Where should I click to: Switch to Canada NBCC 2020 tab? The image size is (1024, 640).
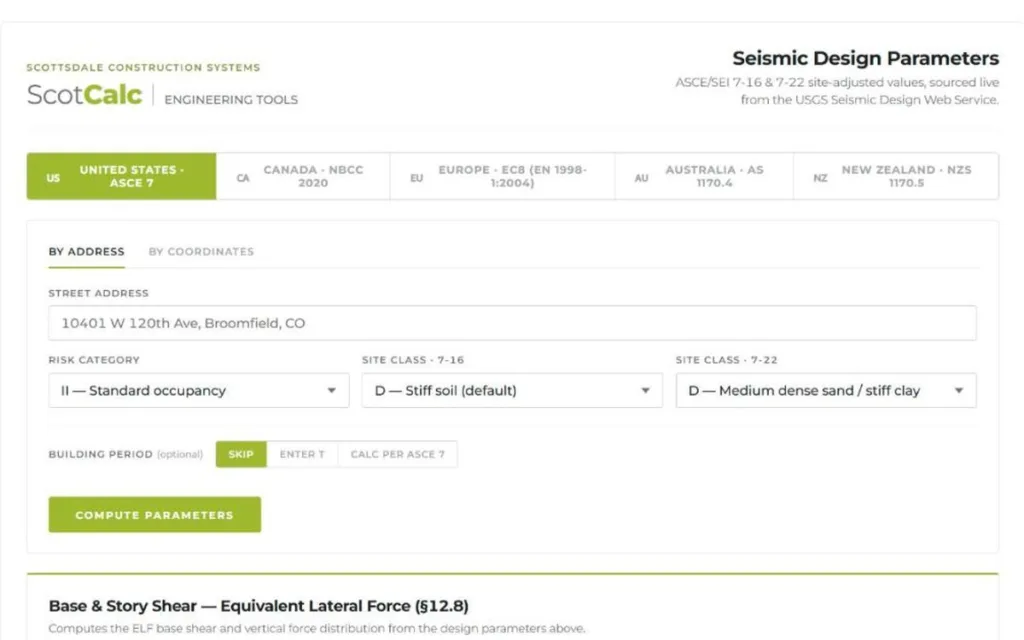(303, 176)
